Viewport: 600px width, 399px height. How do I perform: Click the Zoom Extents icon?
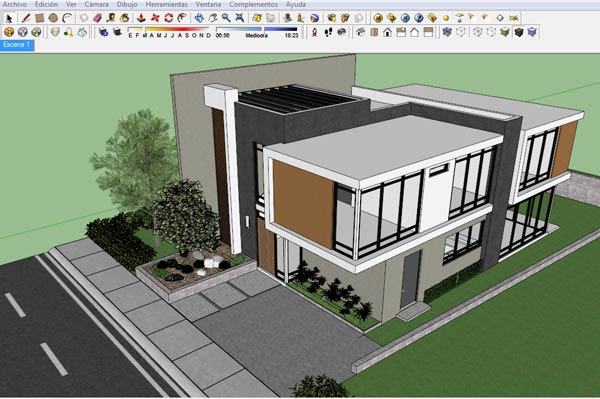click(240, 18)
